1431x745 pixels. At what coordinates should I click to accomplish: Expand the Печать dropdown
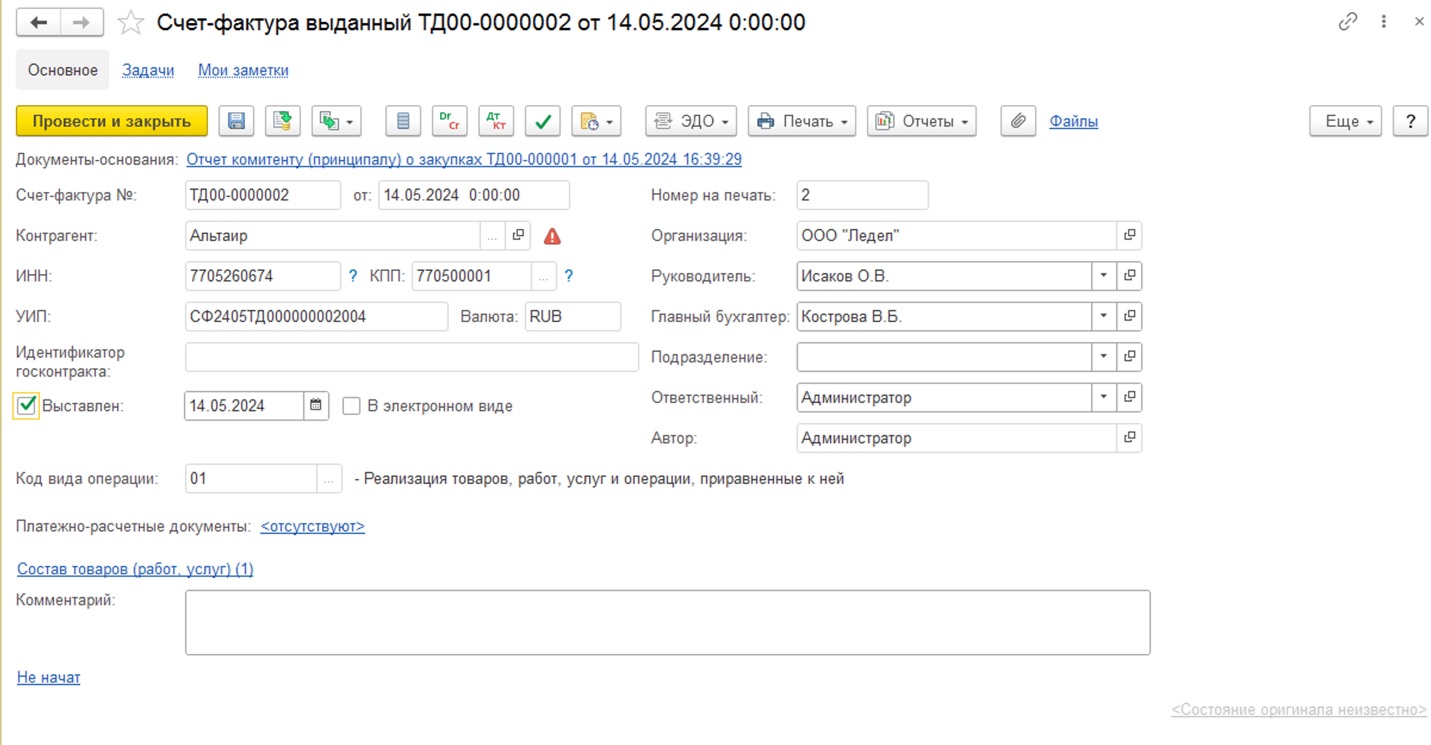pos(804,121)
